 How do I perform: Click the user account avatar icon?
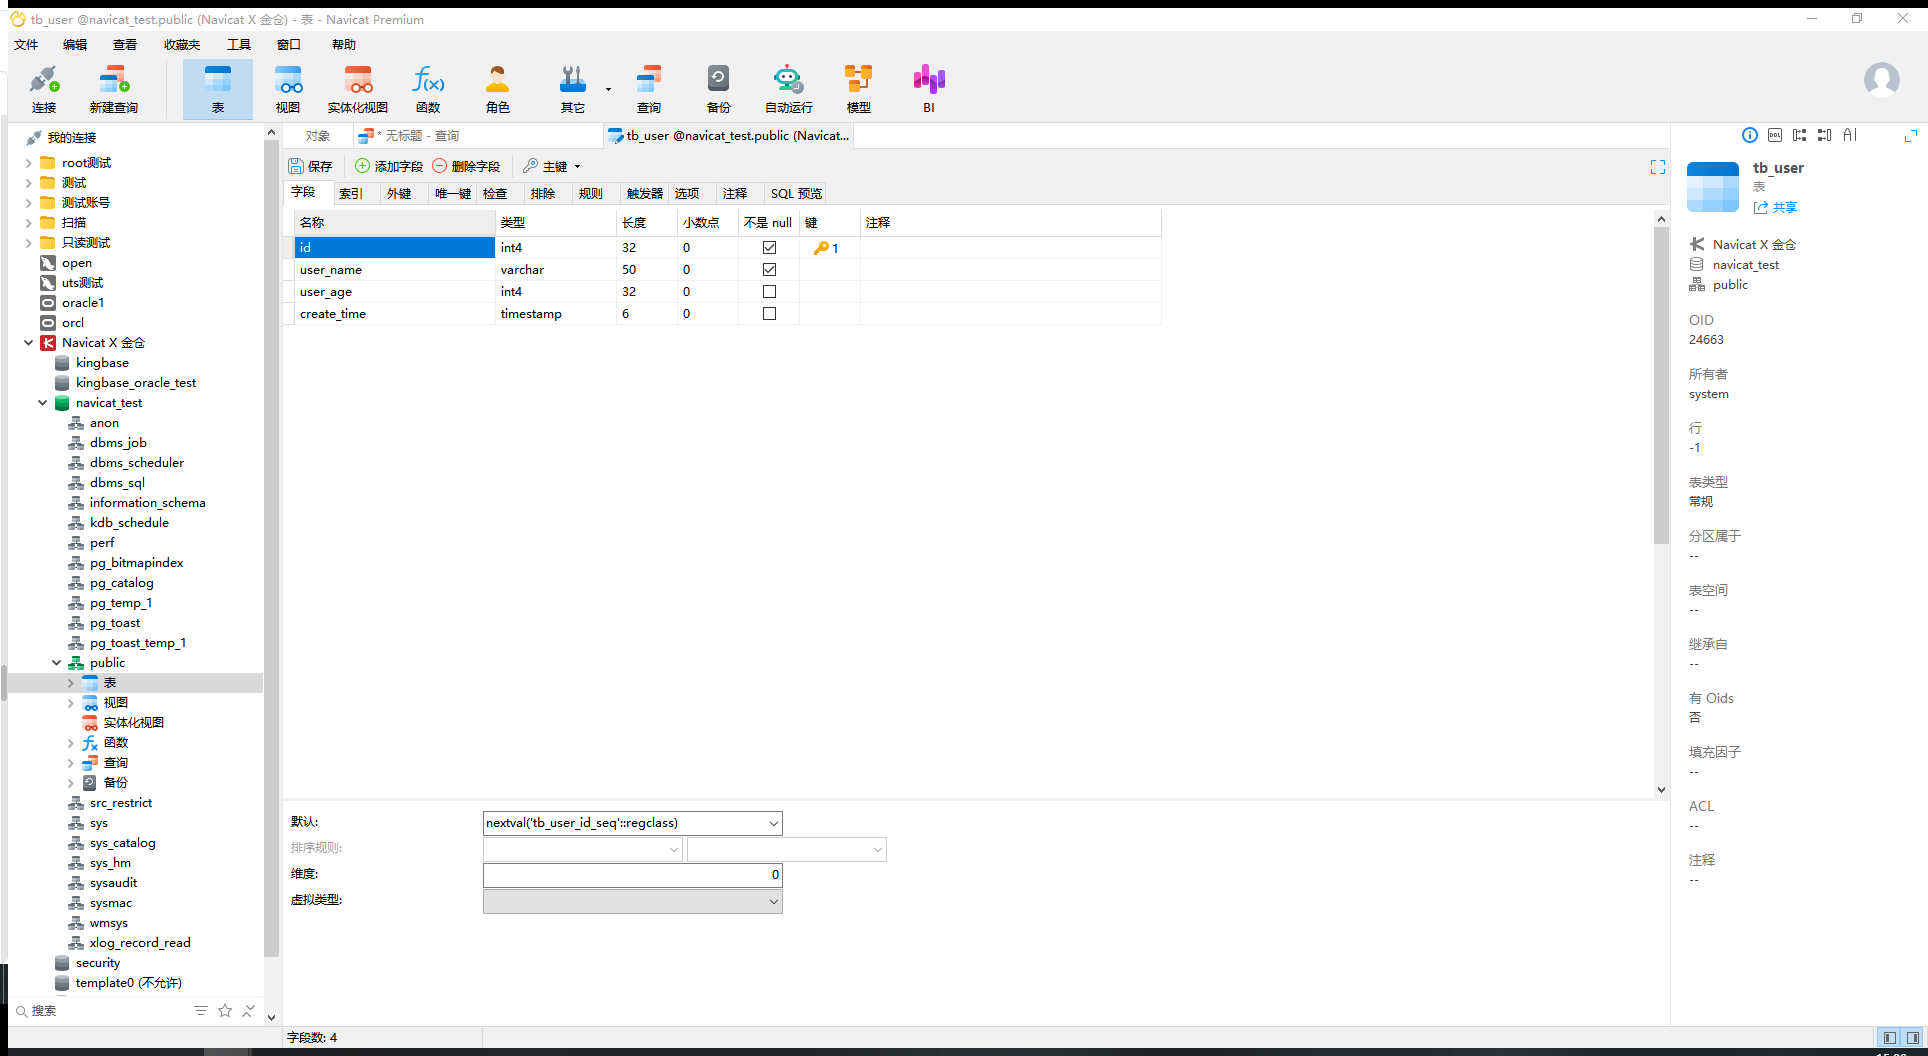pos(1882,79)
